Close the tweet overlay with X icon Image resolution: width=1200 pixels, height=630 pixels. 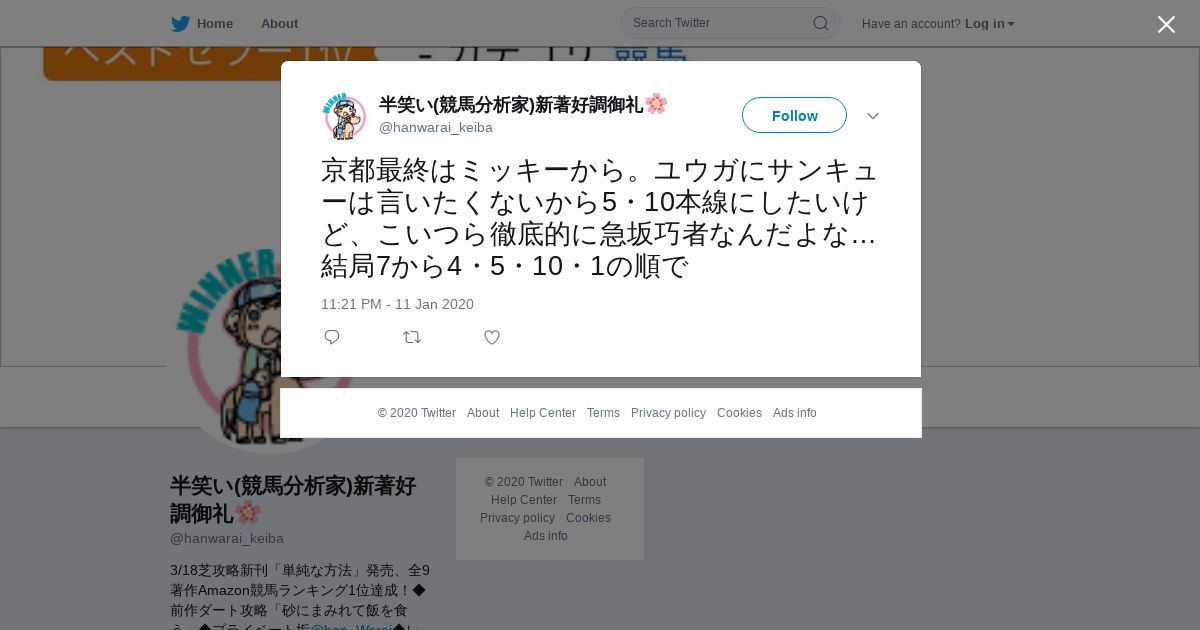click(x=1166, y=24)
